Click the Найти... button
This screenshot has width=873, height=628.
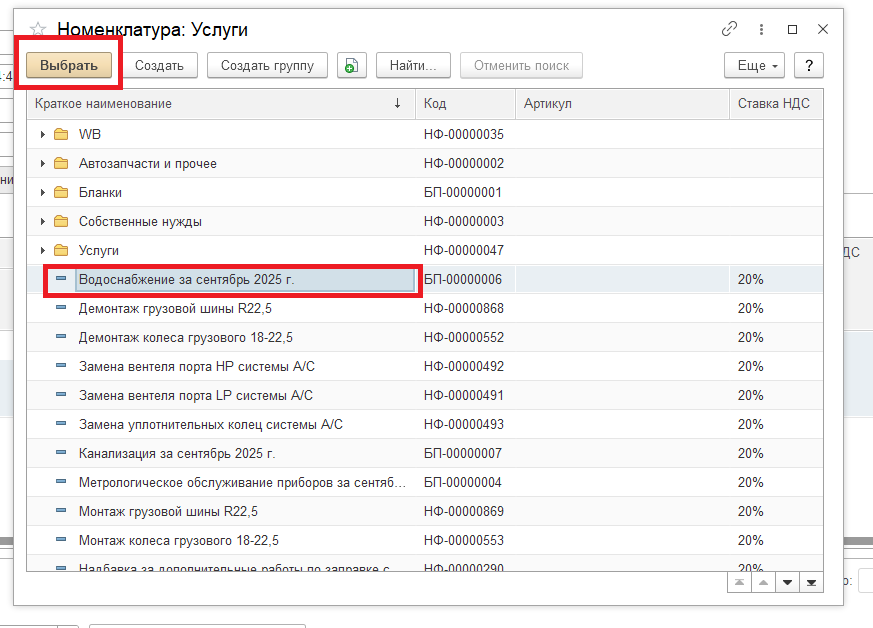click(x=413, y=66)
